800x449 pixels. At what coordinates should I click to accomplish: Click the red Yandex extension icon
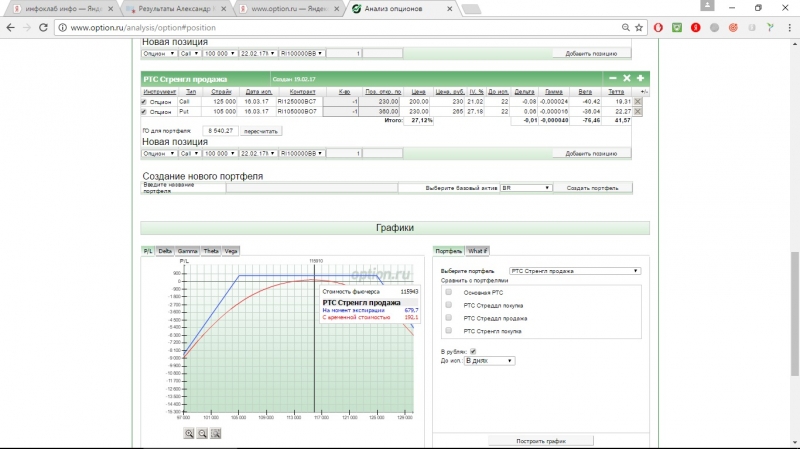point(695,28)
